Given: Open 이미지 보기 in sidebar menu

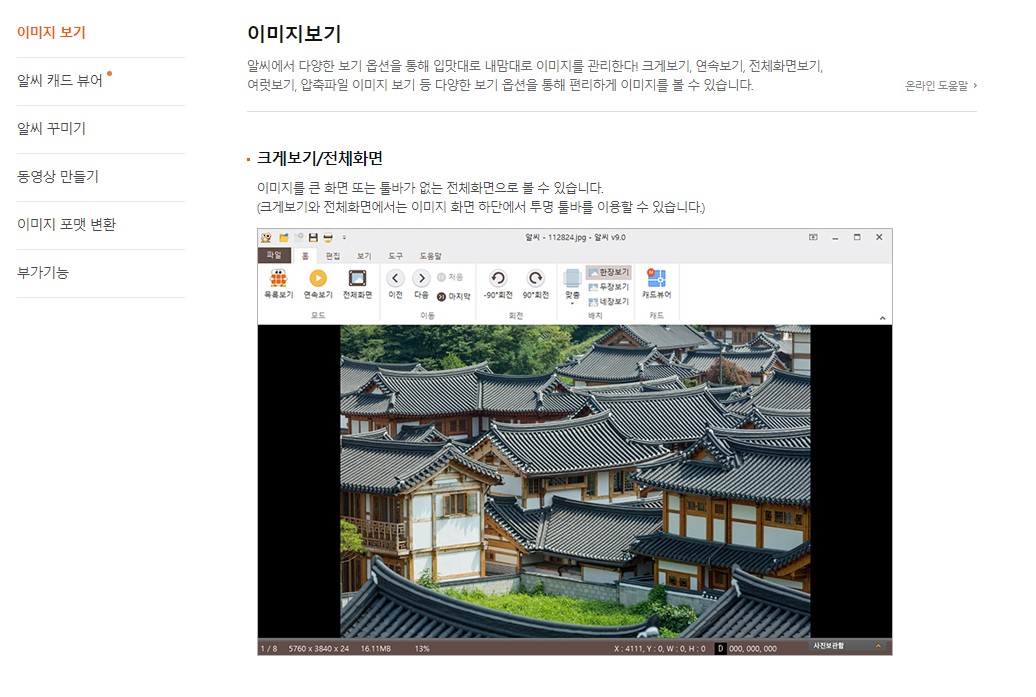Looking at the screenshot, I should (52, 32).
